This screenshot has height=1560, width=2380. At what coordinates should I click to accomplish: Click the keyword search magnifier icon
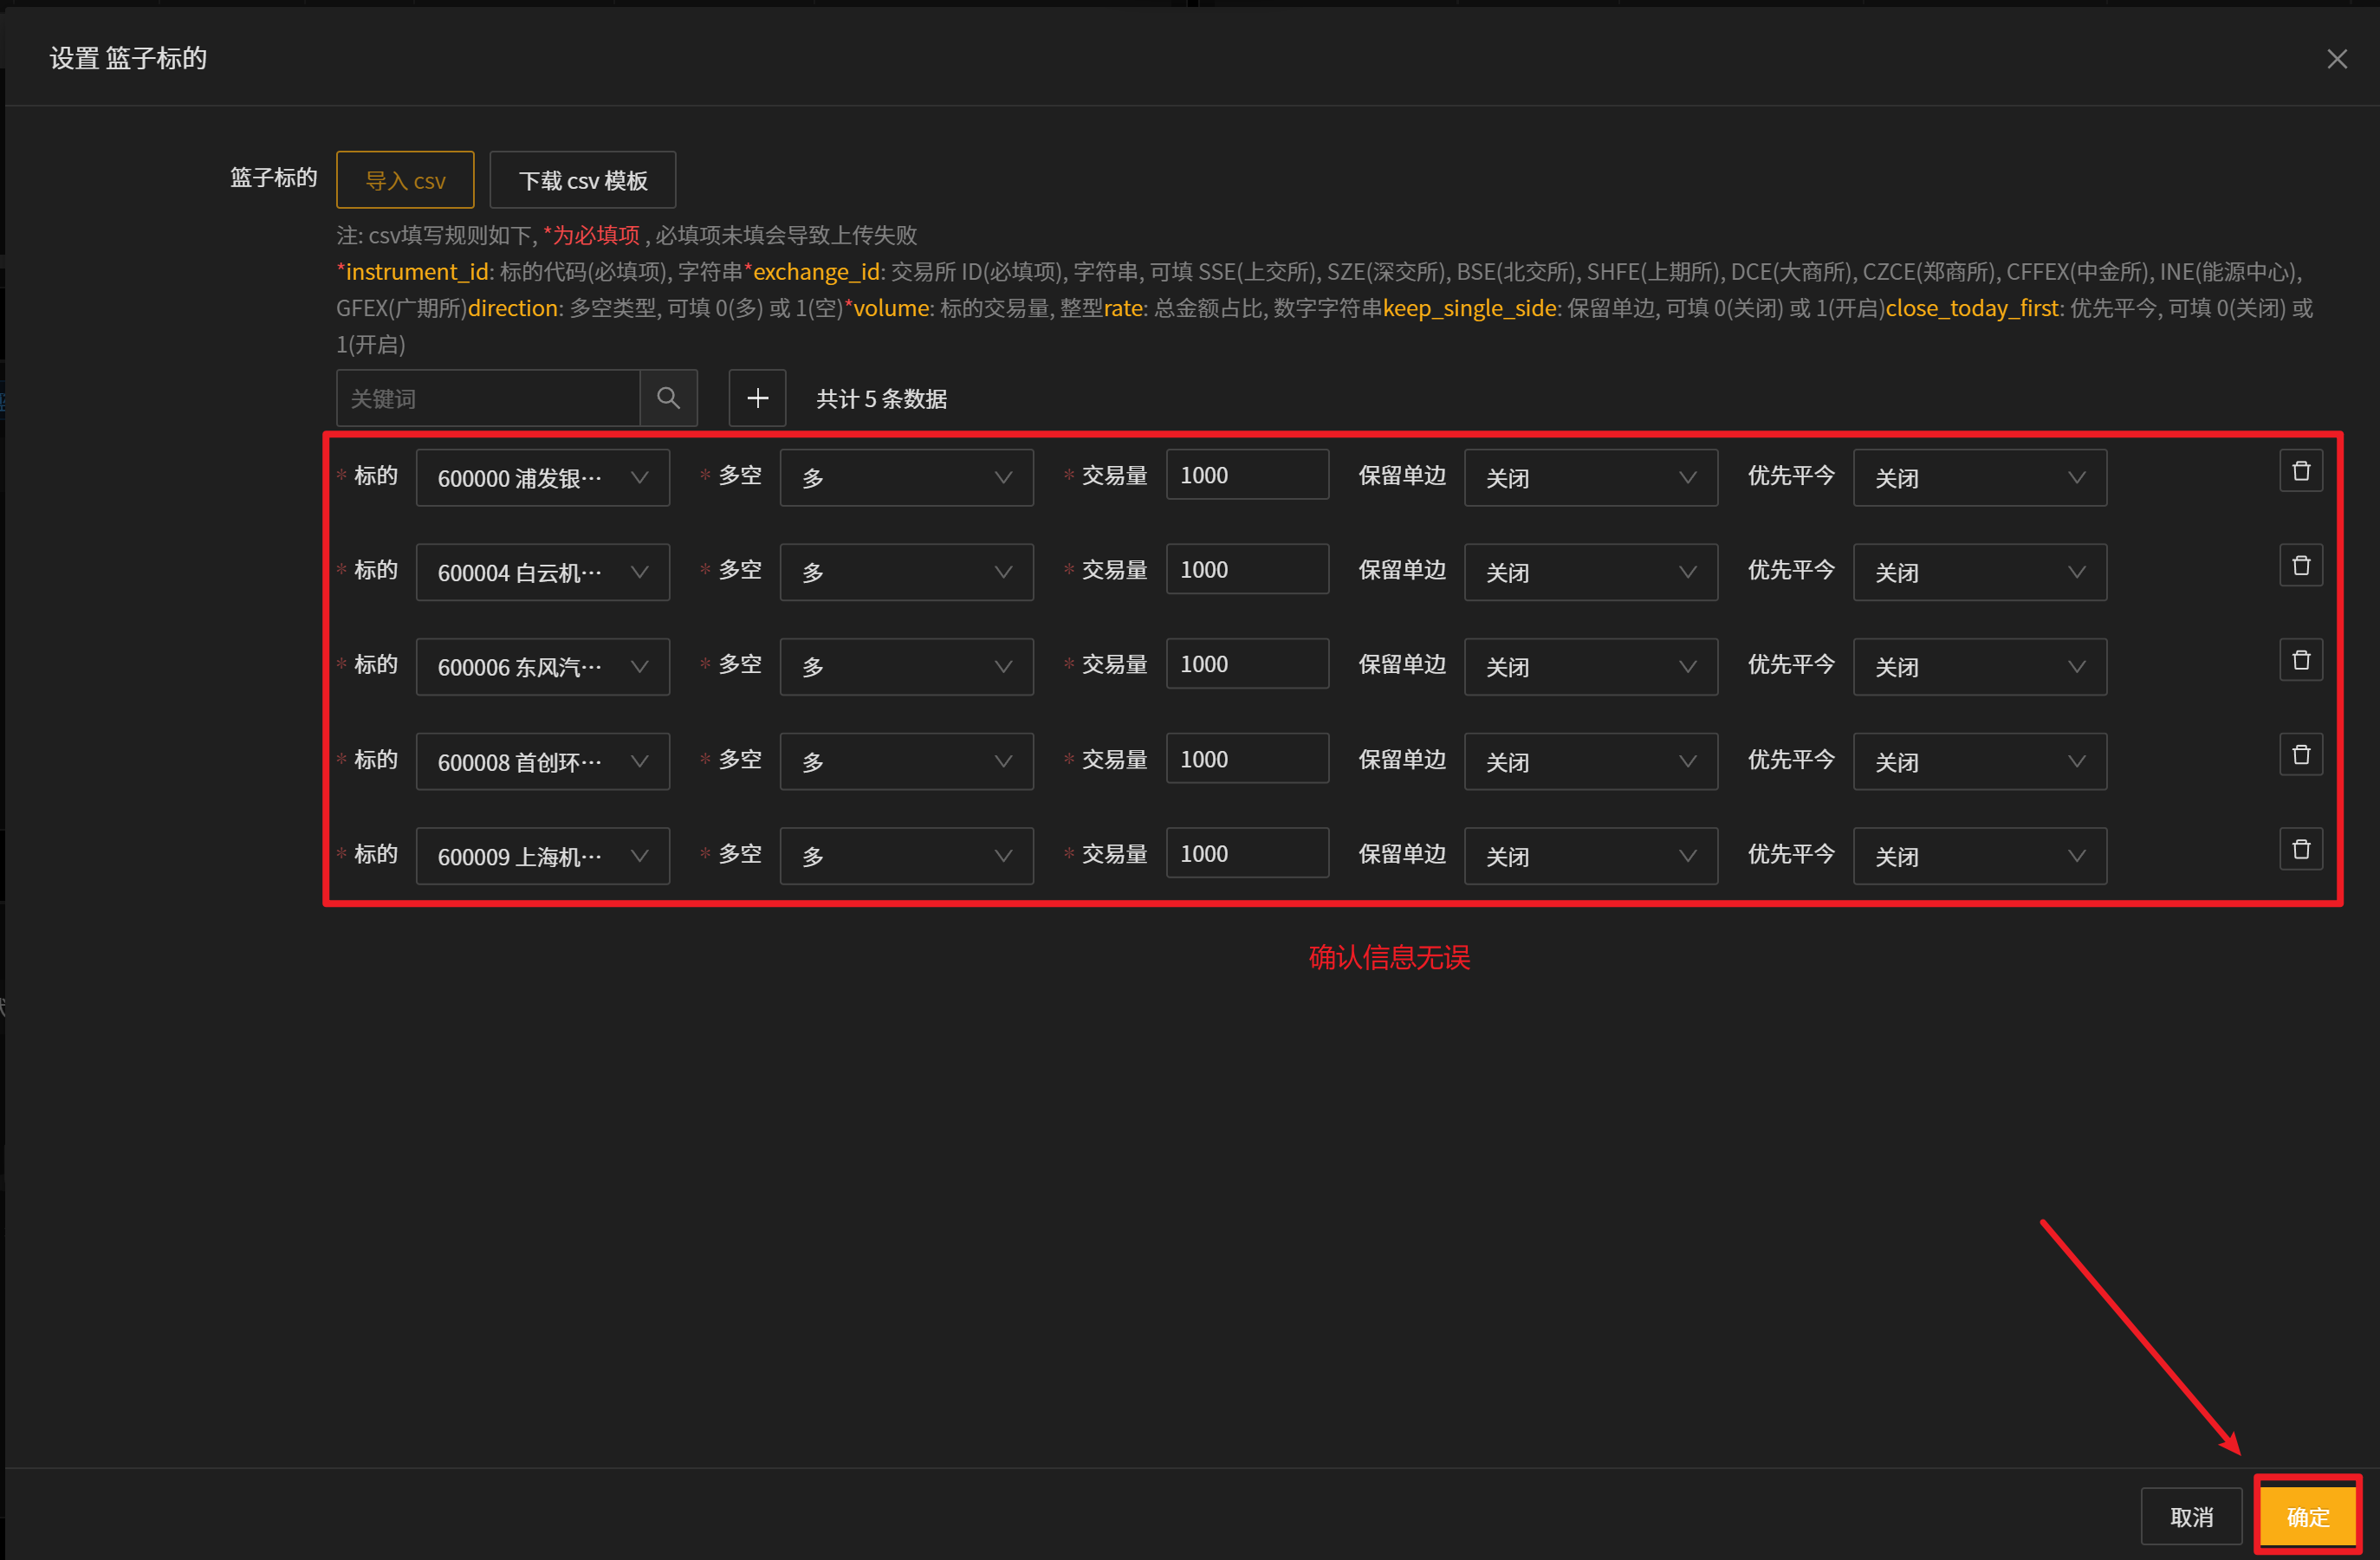tap(668, 398)
